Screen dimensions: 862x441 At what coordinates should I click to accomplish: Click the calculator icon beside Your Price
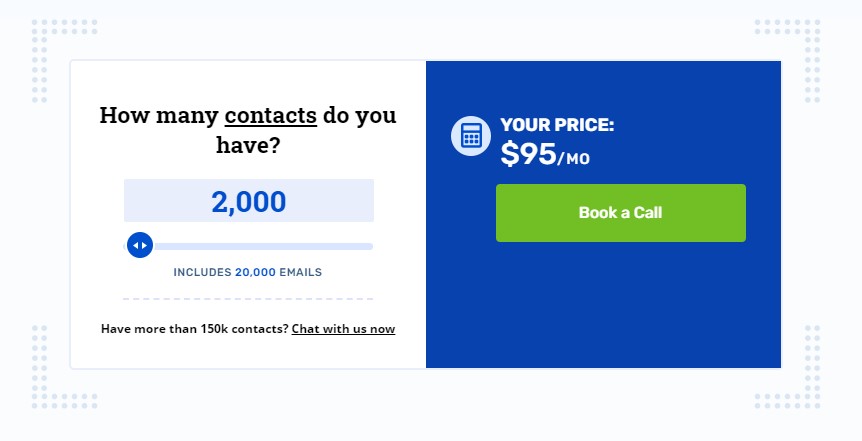coord(471,136)
